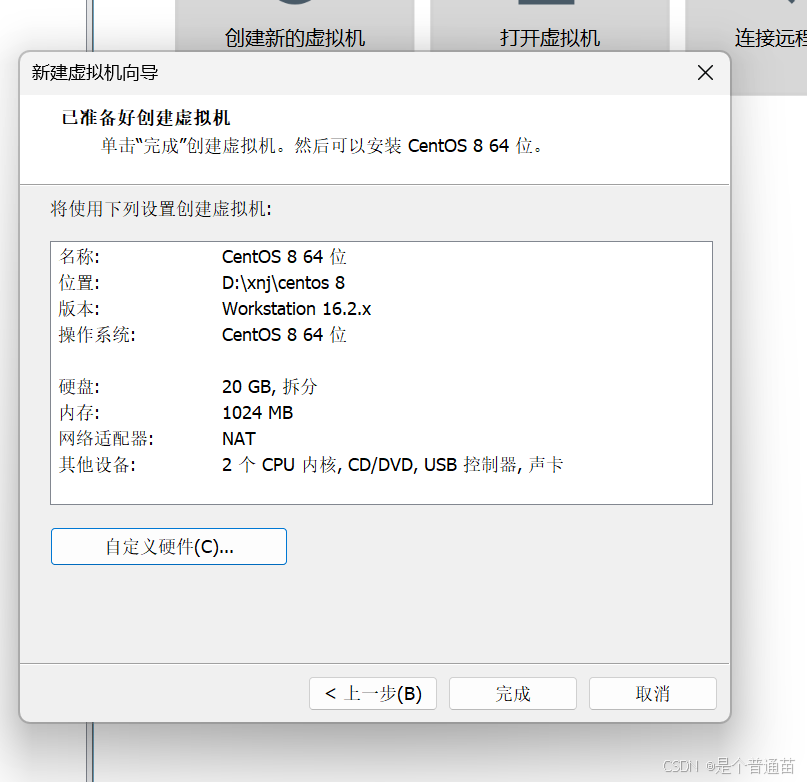Viewport: 807px width, 782px height.
Task: Click the 网络适配器: label
Action: (106, 439)
